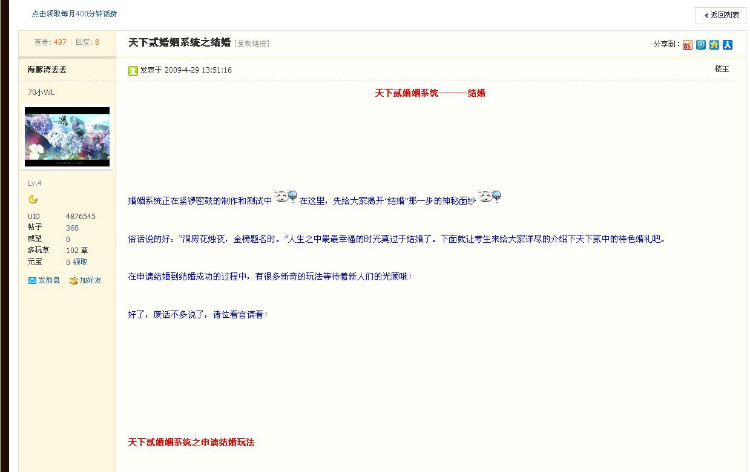This screenshot has width=750, height=472.
Task: Click the red subheading 天下贰婚姻系统之申请结婚玩法
Action: click(191, 442)
